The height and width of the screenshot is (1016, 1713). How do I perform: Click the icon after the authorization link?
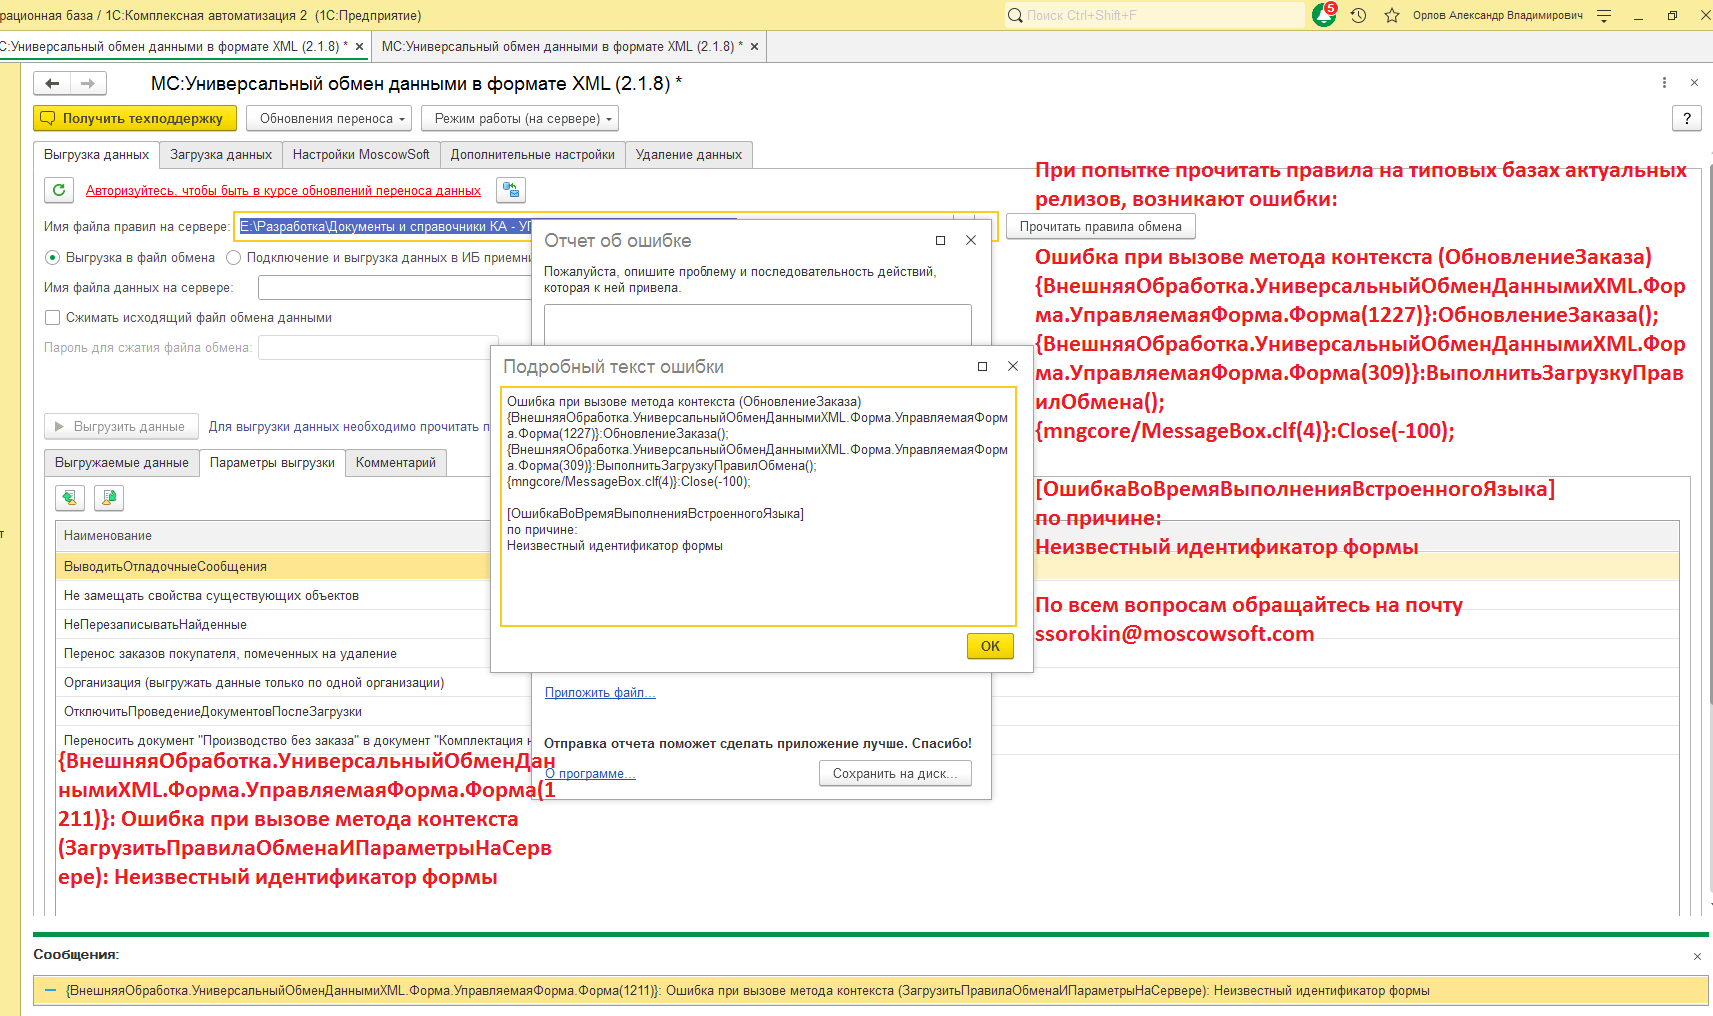[x=511, y=190]
